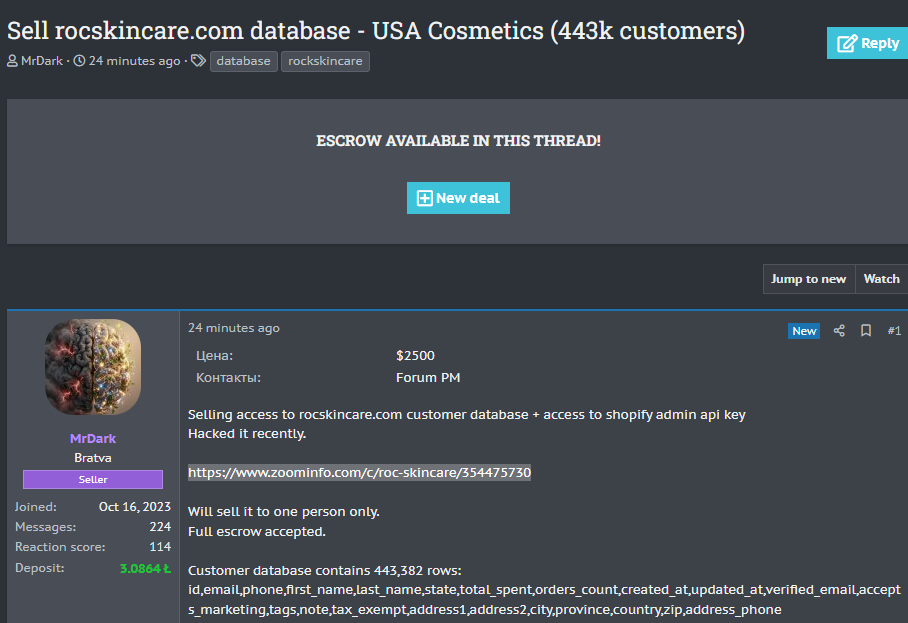Select the $2500 price value
908x623 pixels.
click(415, 356)
